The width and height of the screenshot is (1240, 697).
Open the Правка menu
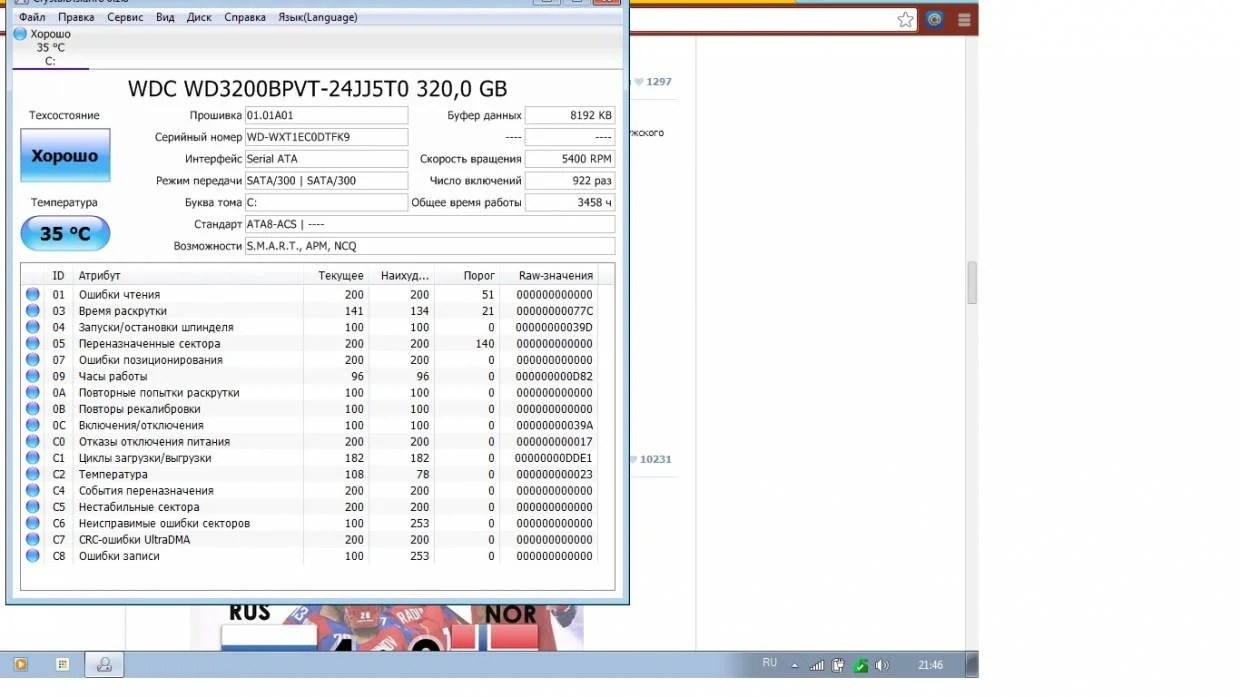pyautogui.click(x=76, y=17)
